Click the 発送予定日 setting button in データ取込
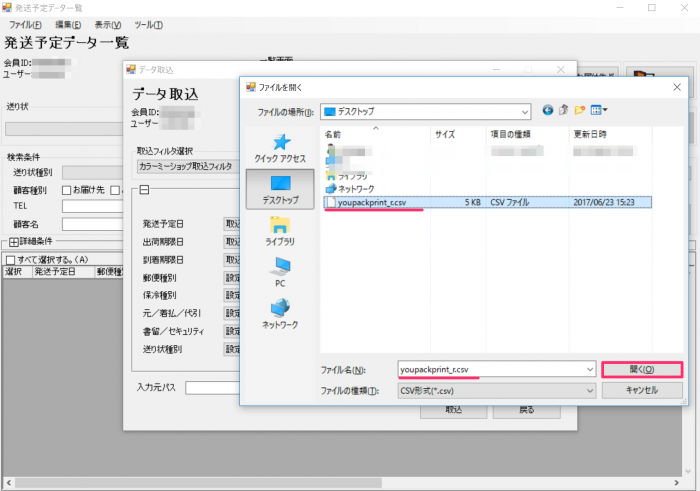 point(232,224)
